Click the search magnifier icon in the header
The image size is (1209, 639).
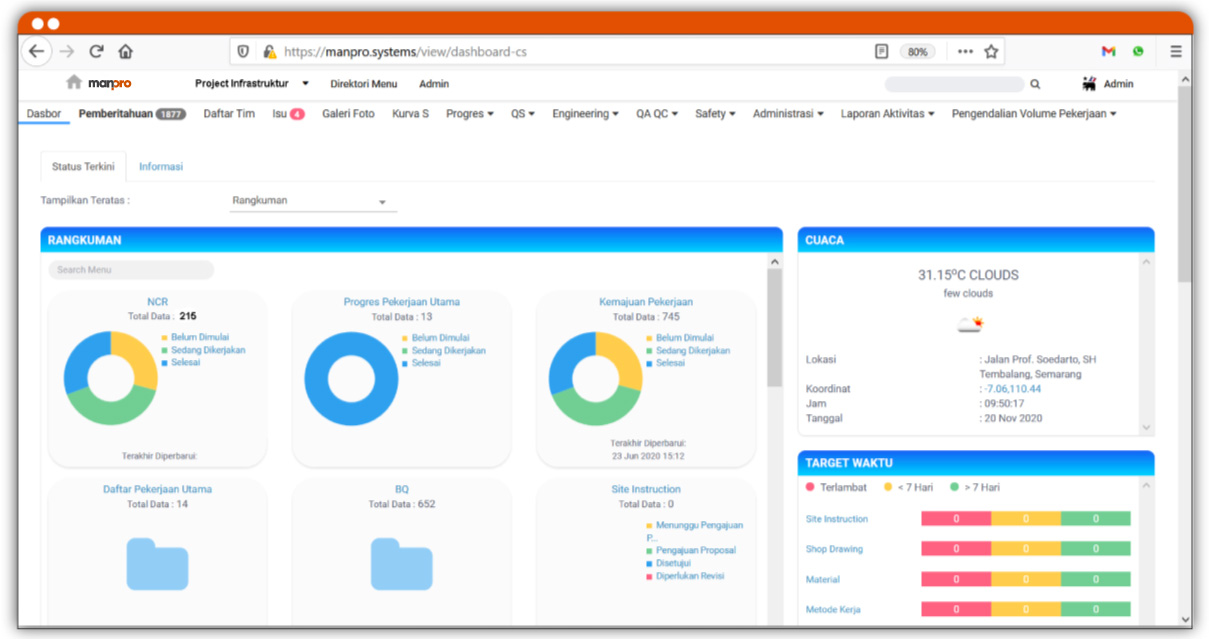point(1035,85)
